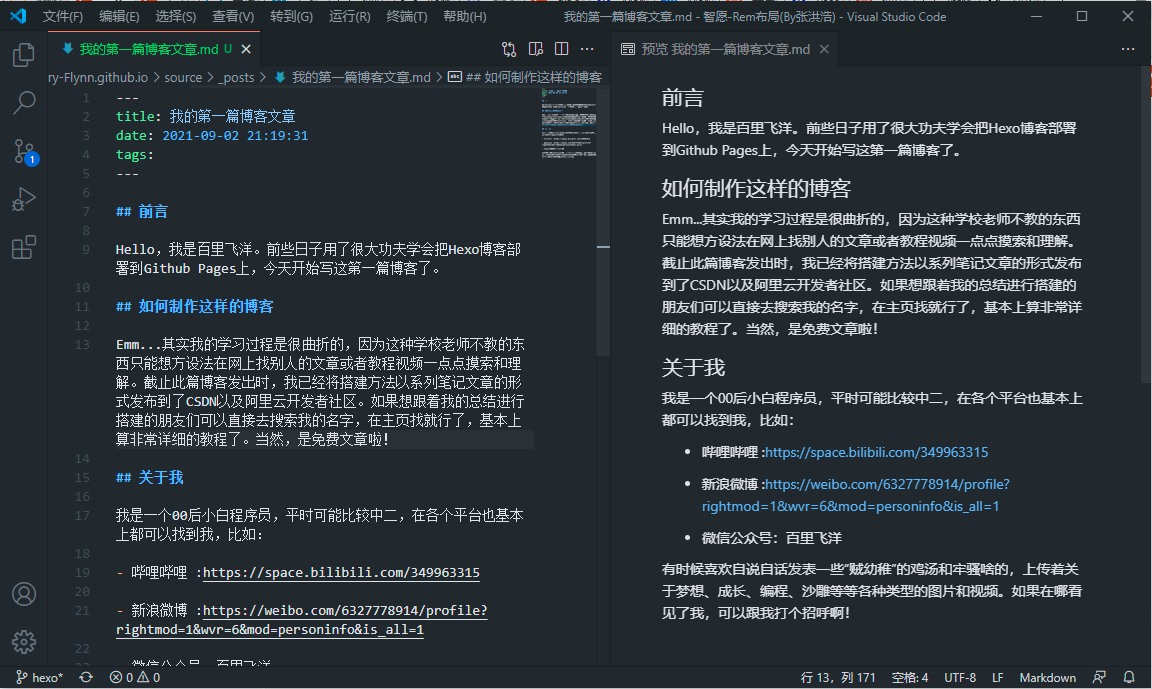Synchronize changes in the status bar
Viewport: 1152px width, 689px height.
click(x=86, y=677)
